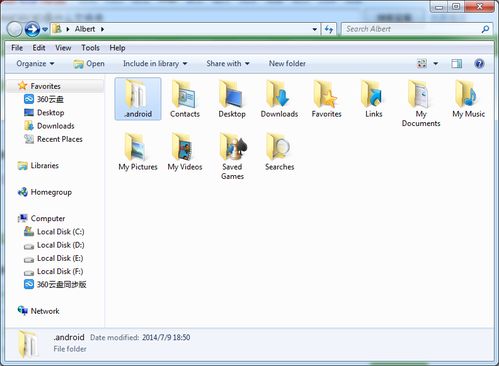Expand address bar history dropdown
The width and height of the screenshot is (499, 366).
pos(314,29)
